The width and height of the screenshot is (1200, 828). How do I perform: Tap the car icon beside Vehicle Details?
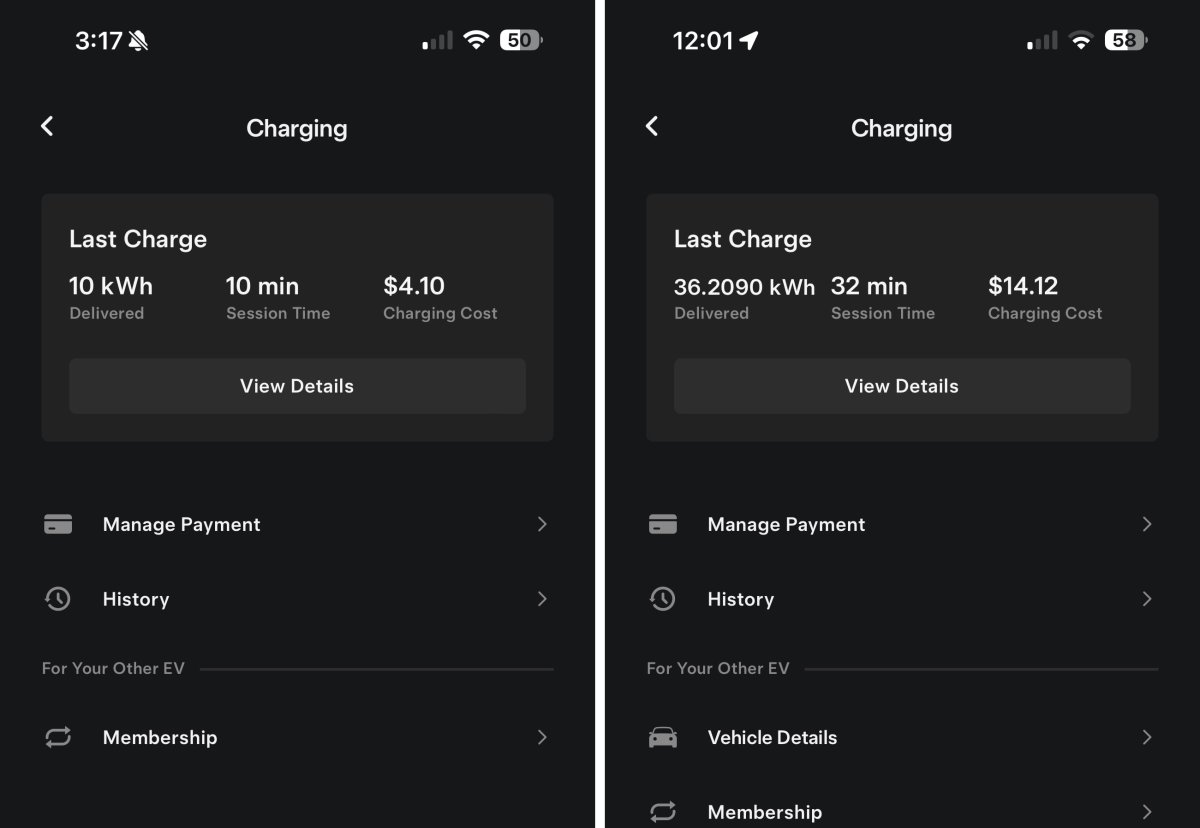(x=663, y=737)
